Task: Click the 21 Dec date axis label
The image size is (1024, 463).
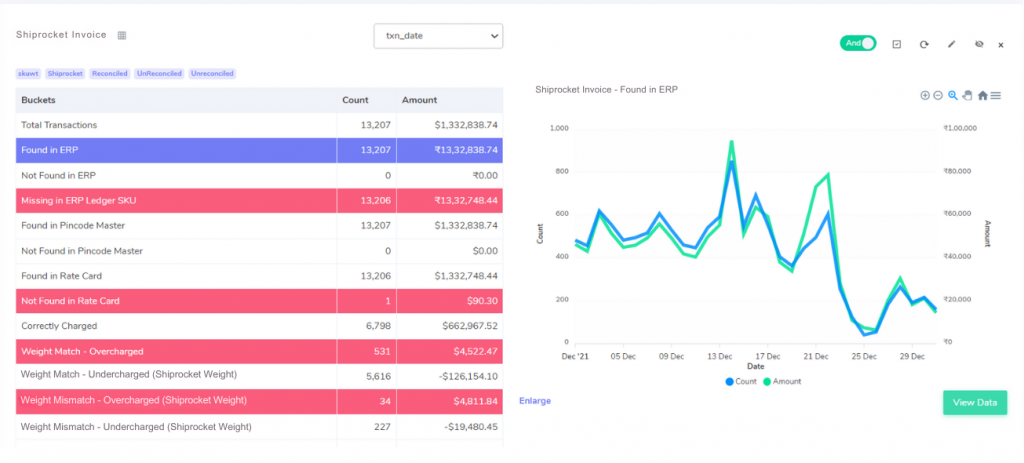Action: (816, 357)
